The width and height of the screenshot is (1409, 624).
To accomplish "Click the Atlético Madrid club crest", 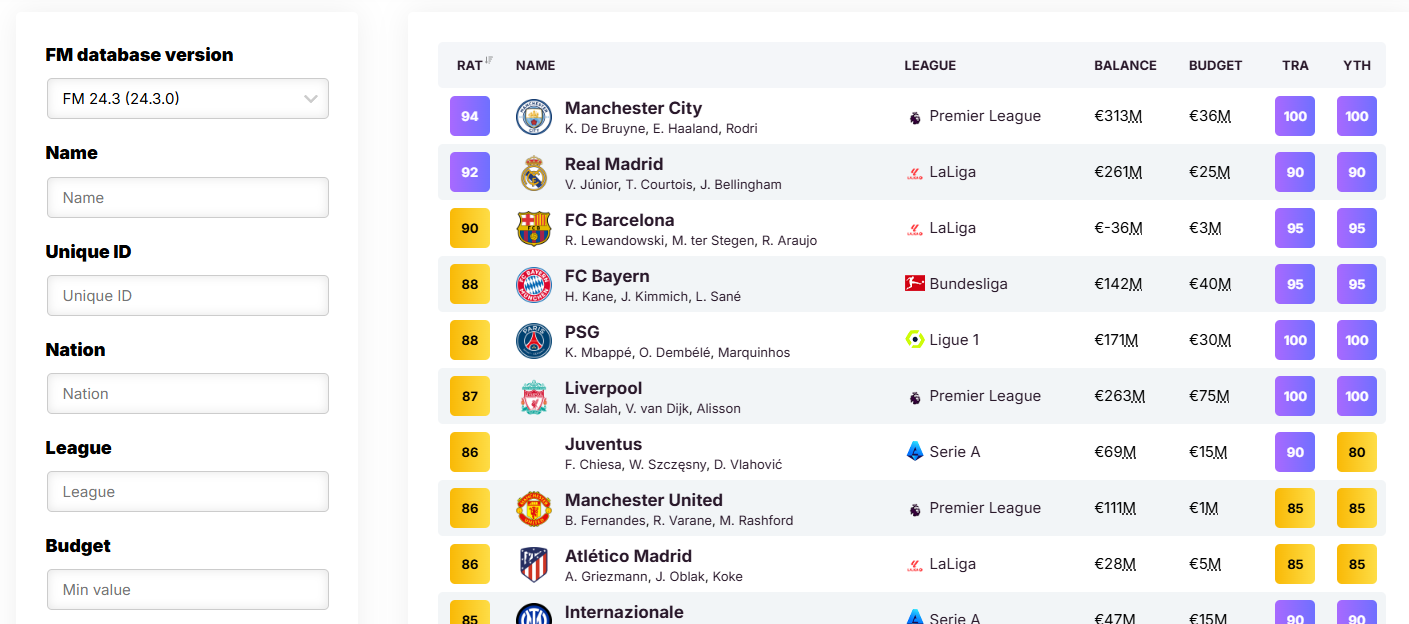I will pos(534,565).
